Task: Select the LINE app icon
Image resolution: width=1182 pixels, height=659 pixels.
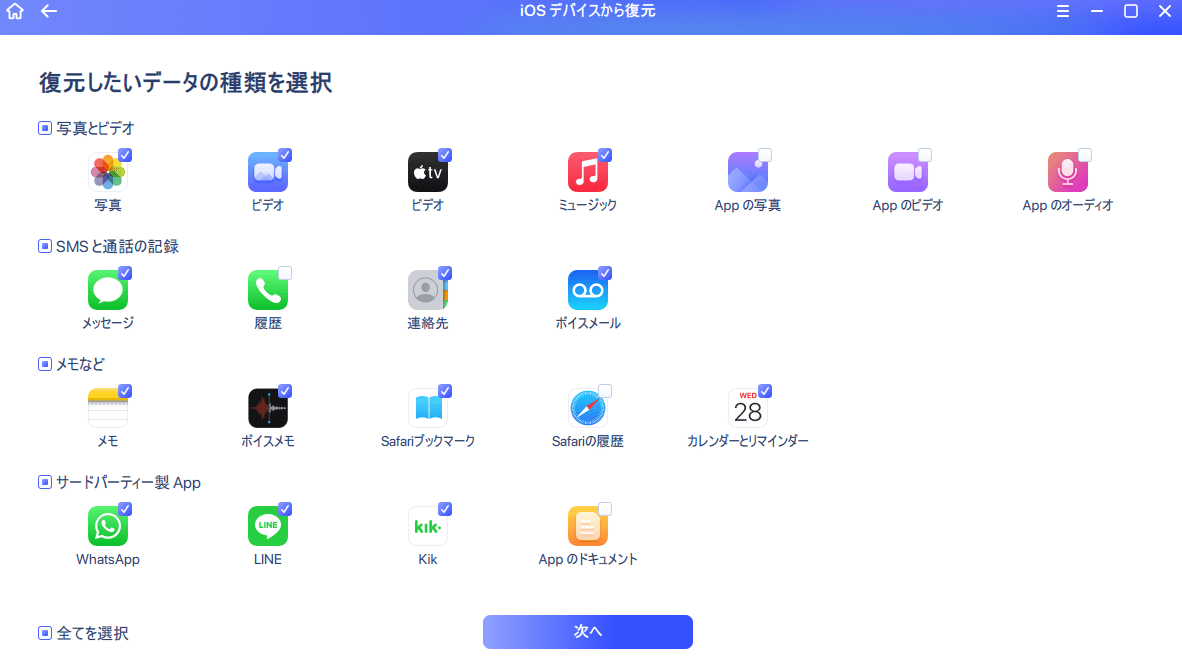Action: tap(268, 526)
